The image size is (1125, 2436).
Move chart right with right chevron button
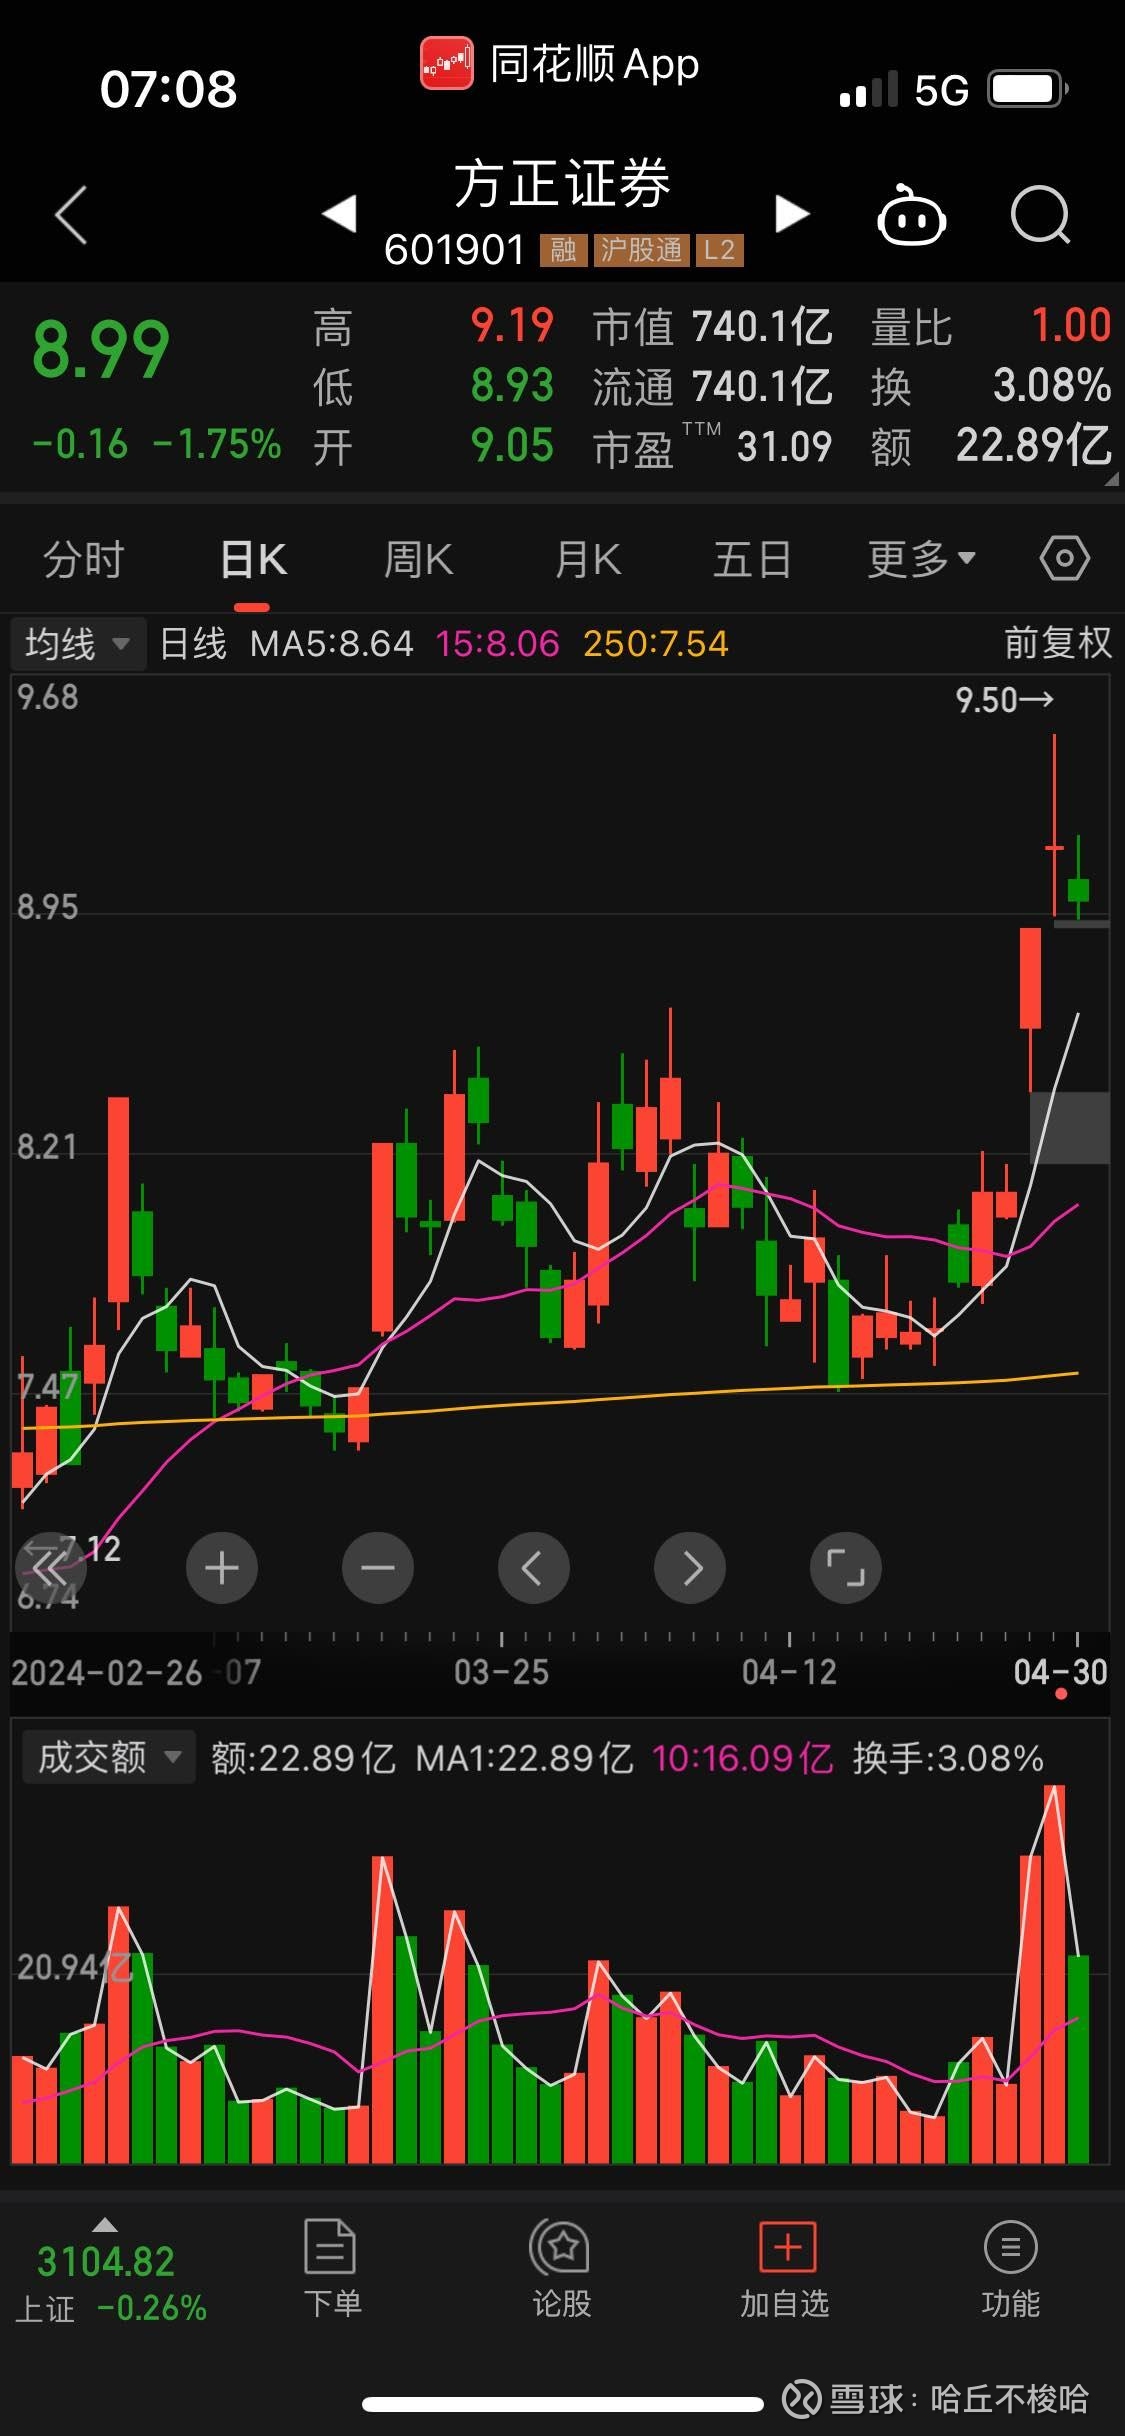pyautogui.click(x=690, y=1568)
